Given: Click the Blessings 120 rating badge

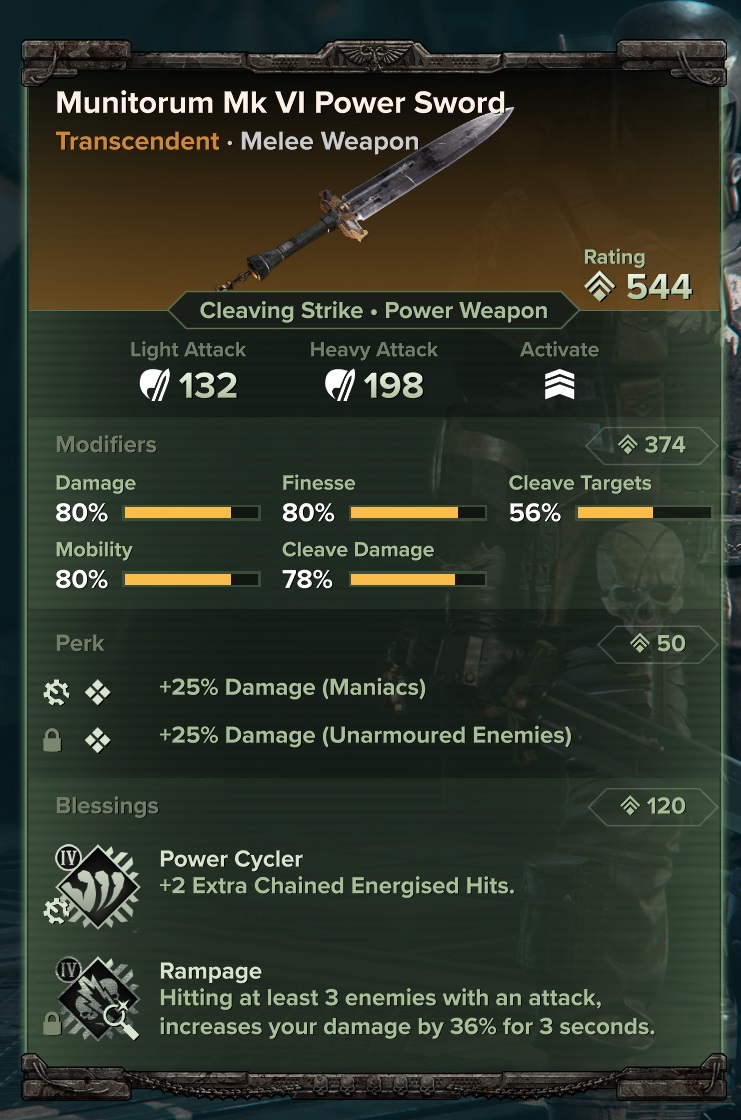Looking at the screenshot, I should pyautogui.click(x=653, y=806).
